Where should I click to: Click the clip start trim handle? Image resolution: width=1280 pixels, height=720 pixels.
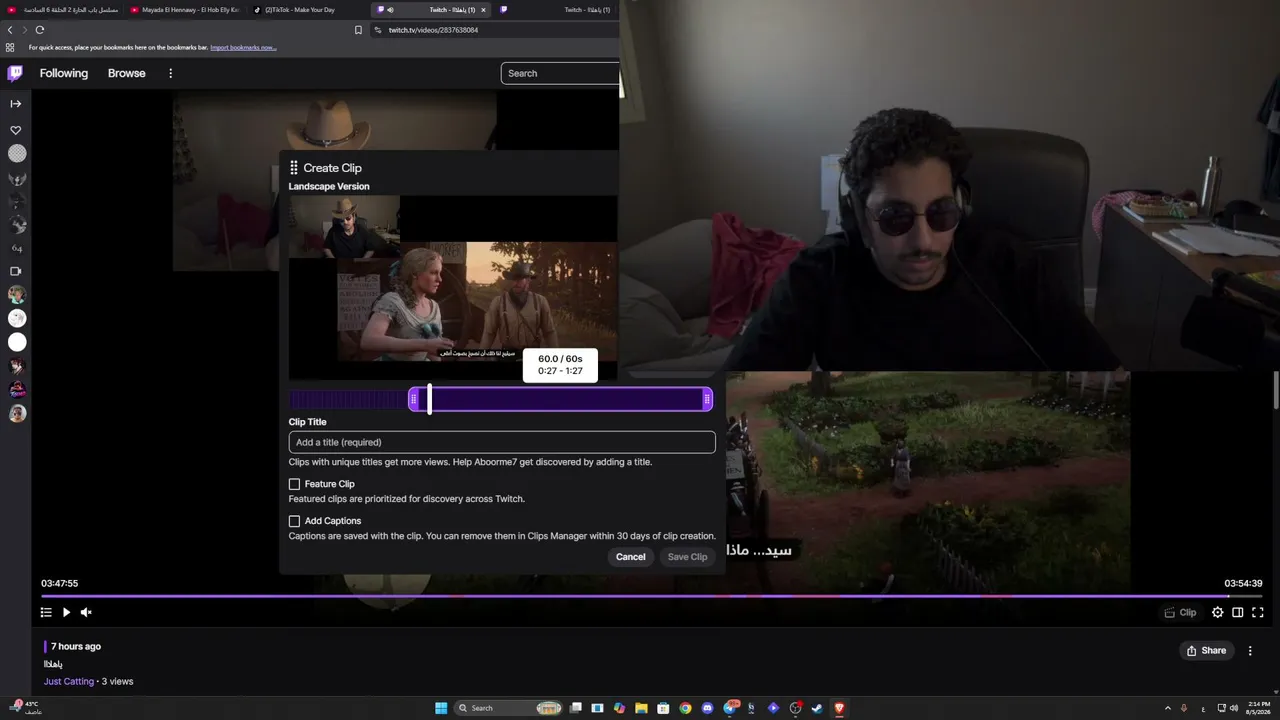(x=414, y=400)
